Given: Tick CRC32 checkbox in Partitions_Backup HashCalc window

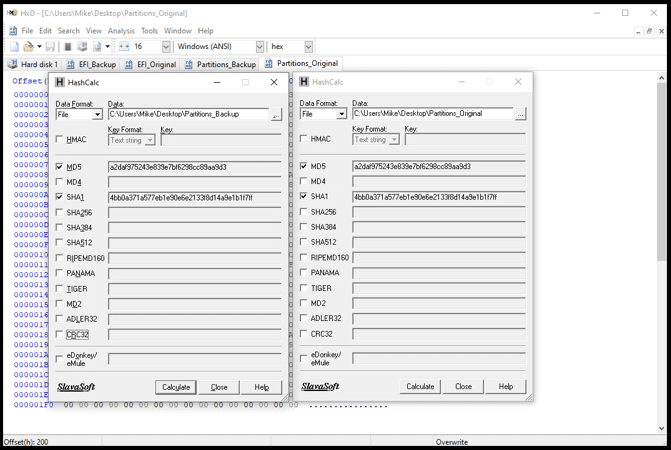Looking at the screenshot, I should pyautogui.click(x=60, y=335).
